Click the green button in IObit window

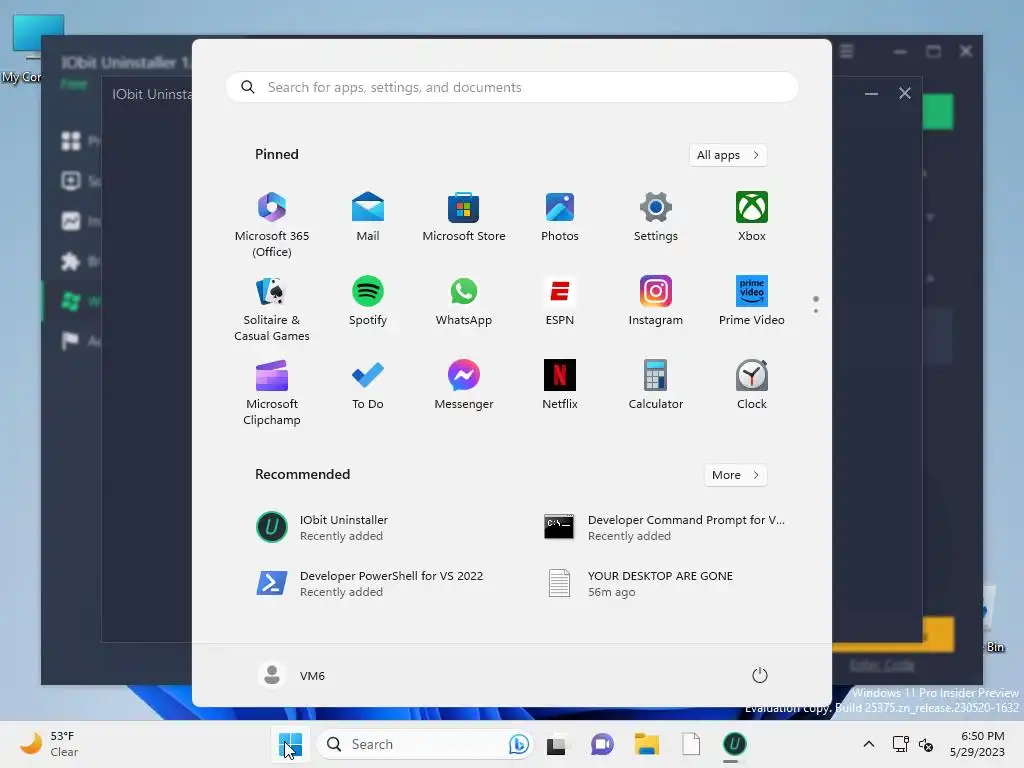tap(938, 112)
